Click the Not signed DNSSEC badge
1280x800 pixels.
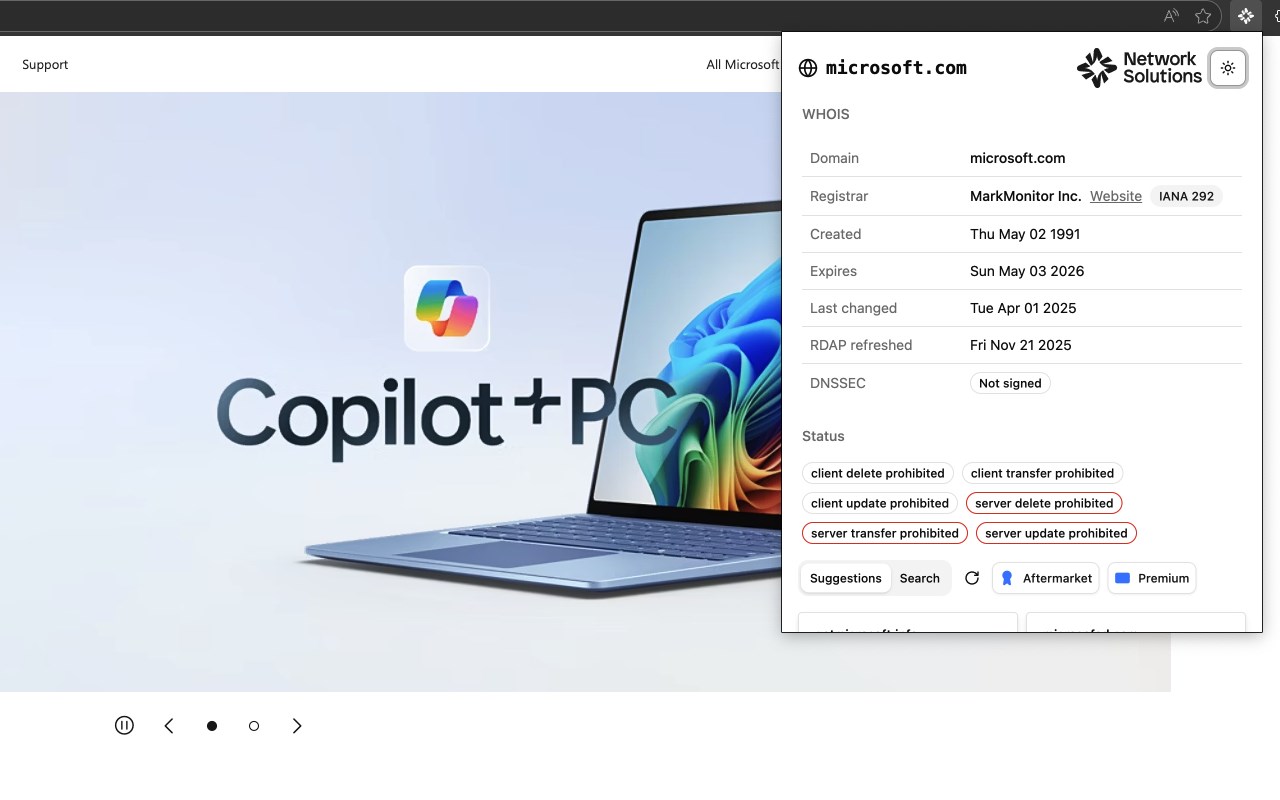(1010, 383)
